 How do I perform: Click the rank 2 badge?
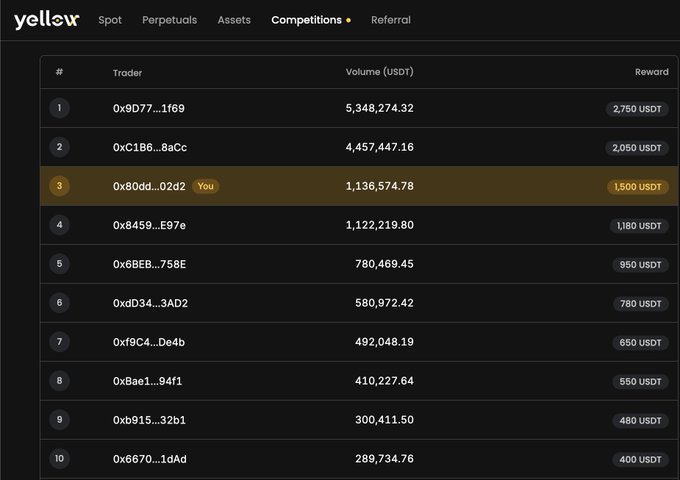59,147
